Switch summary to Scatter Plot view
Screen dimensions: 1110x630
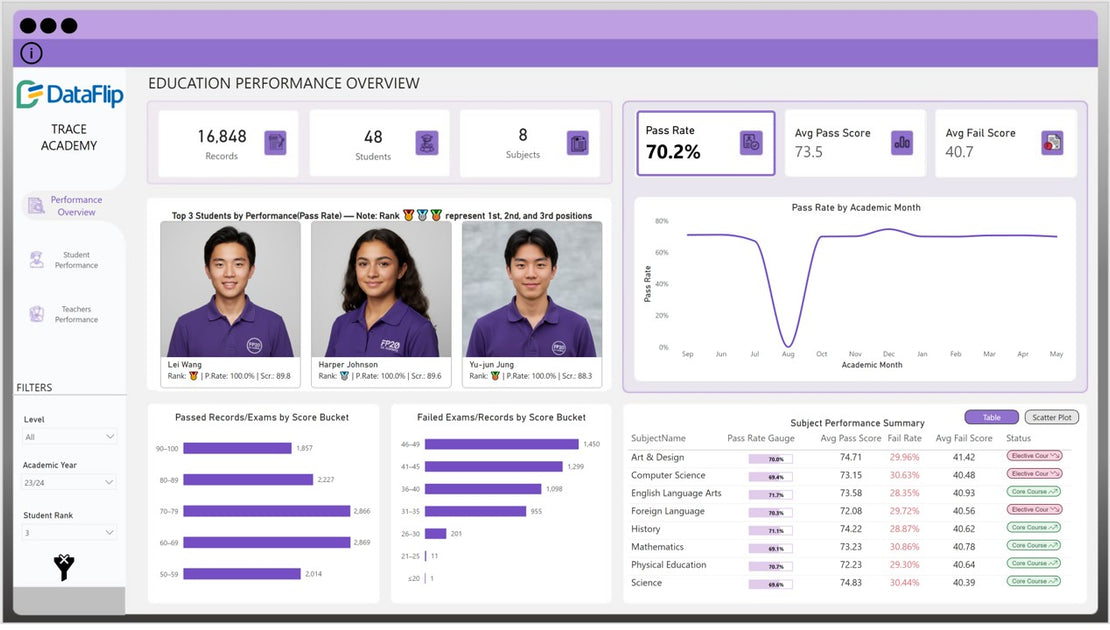[x=1051, y=418]
